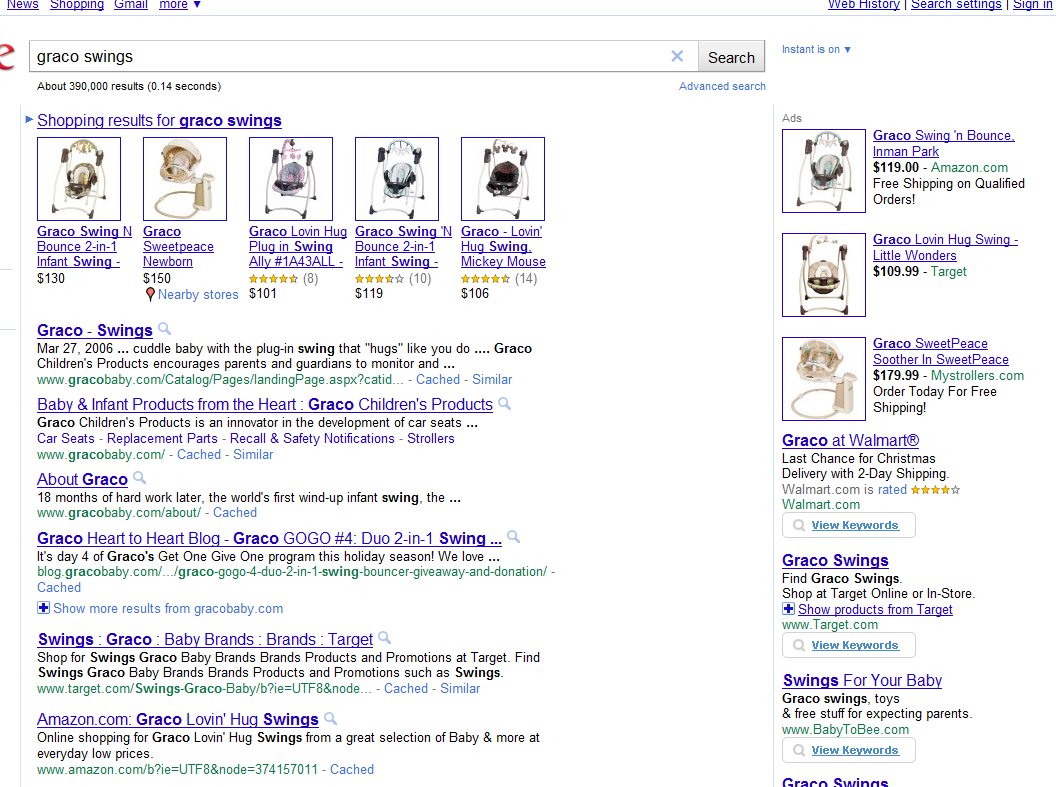Open Graco - Swings result title

95,331
